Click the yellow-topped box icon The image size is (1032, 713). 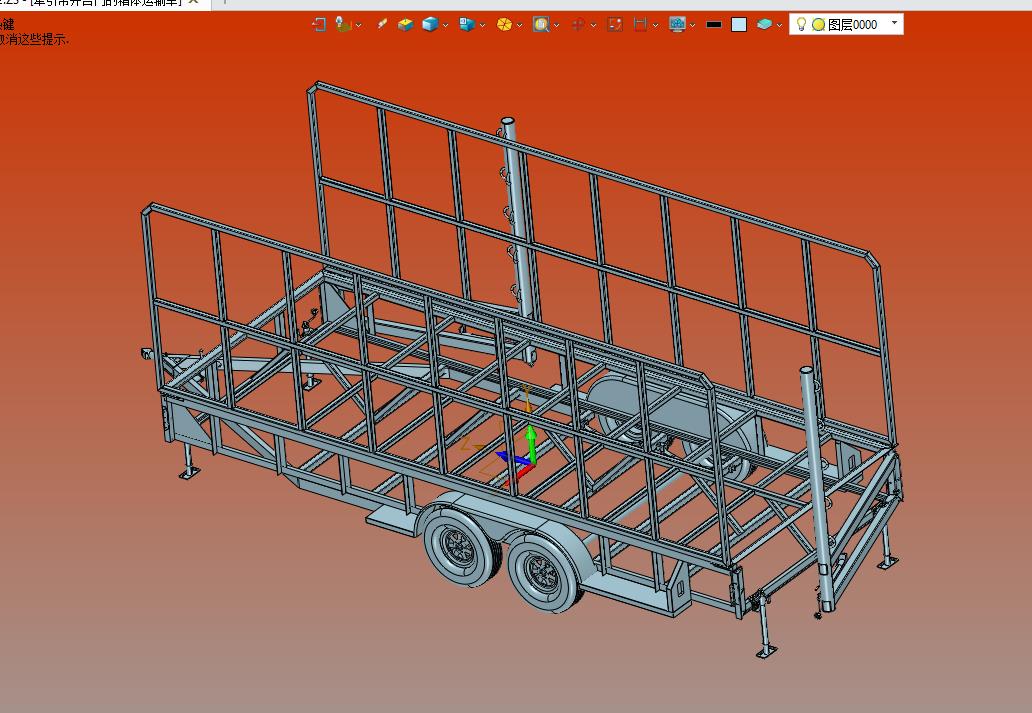point(405,24)
